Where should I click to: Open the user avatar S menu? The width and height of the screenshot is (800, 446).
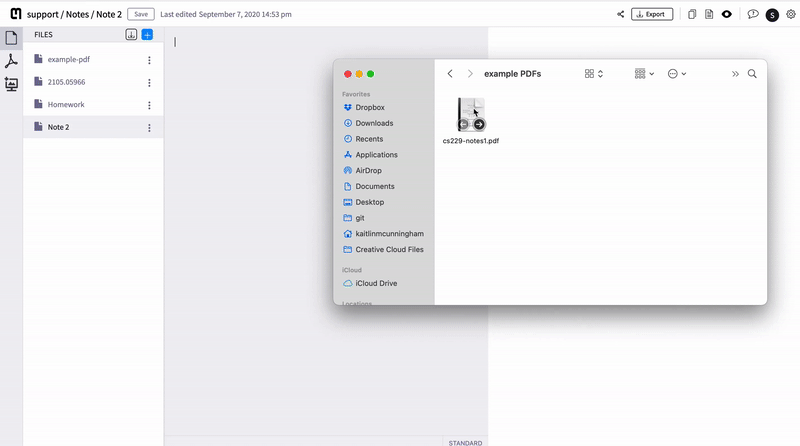click(x=772, y=15)
